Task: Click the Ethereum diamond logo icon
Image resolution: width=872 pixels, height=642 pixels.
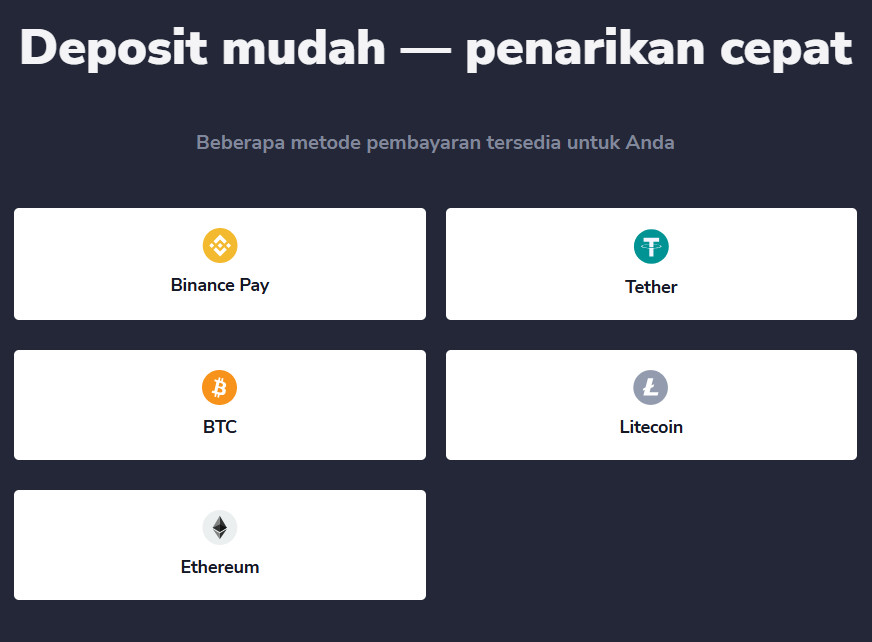Action: tap(220, 527)
